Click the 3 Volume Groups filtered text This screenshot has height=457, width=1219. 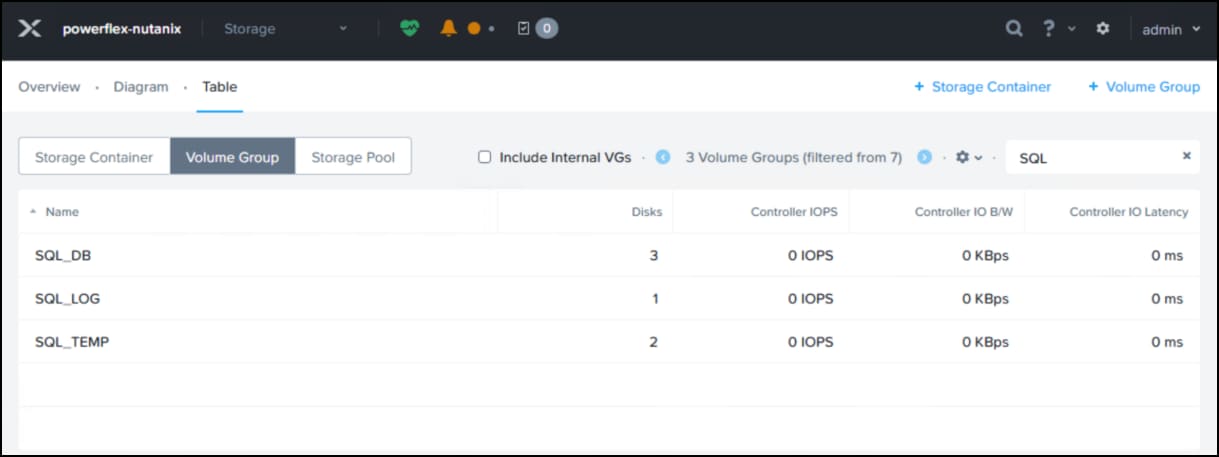[x=794, y=157]
